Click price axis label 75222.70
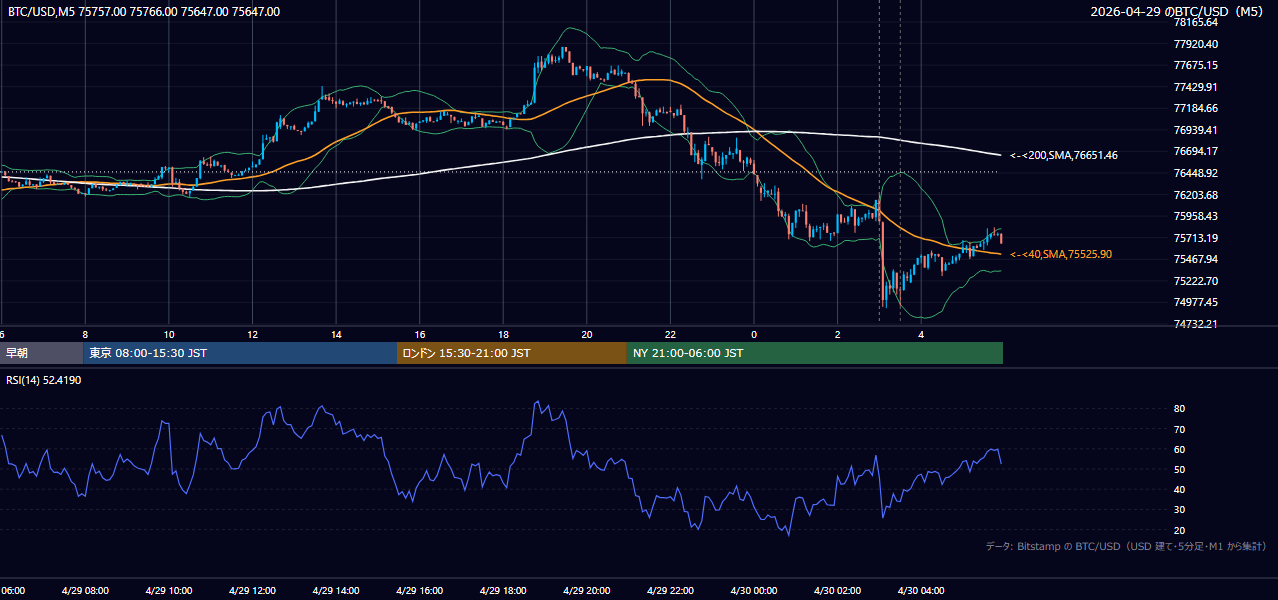 (x=1196, y=281)
